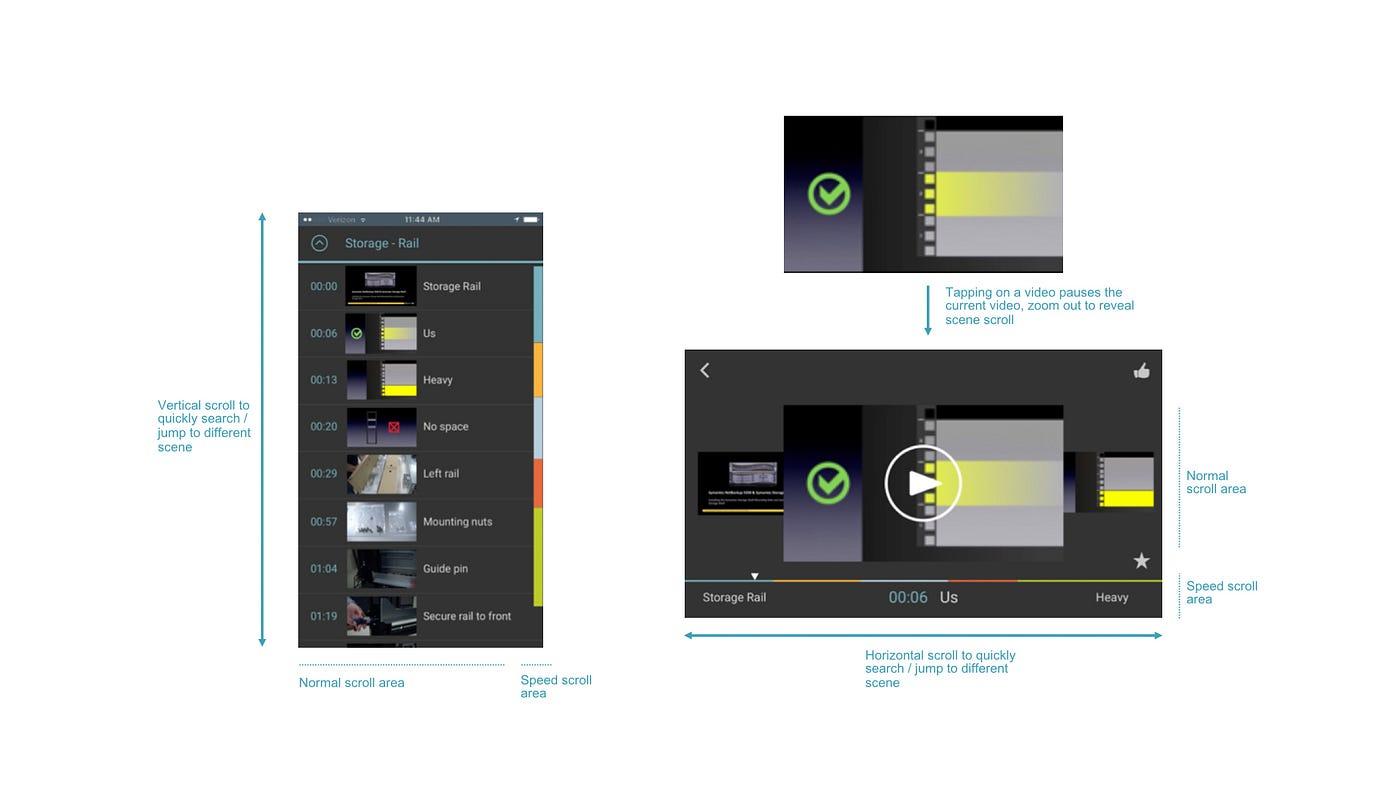Select the 'No space' label
This screenshot has height=788, width=1400.
[446, 427]
